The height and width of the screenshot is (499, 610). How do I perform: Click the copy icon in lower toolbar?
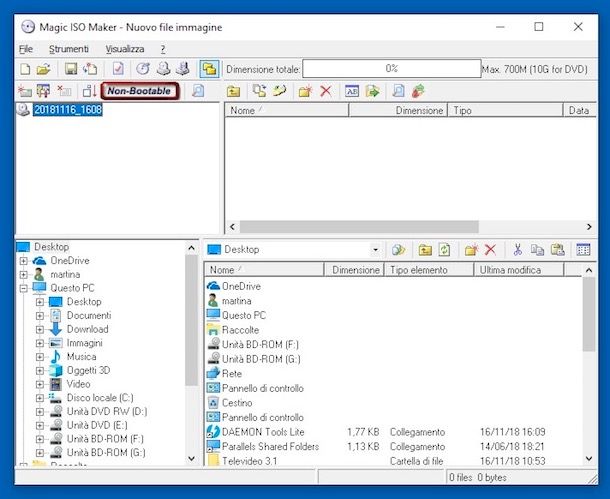coord(537,250)
